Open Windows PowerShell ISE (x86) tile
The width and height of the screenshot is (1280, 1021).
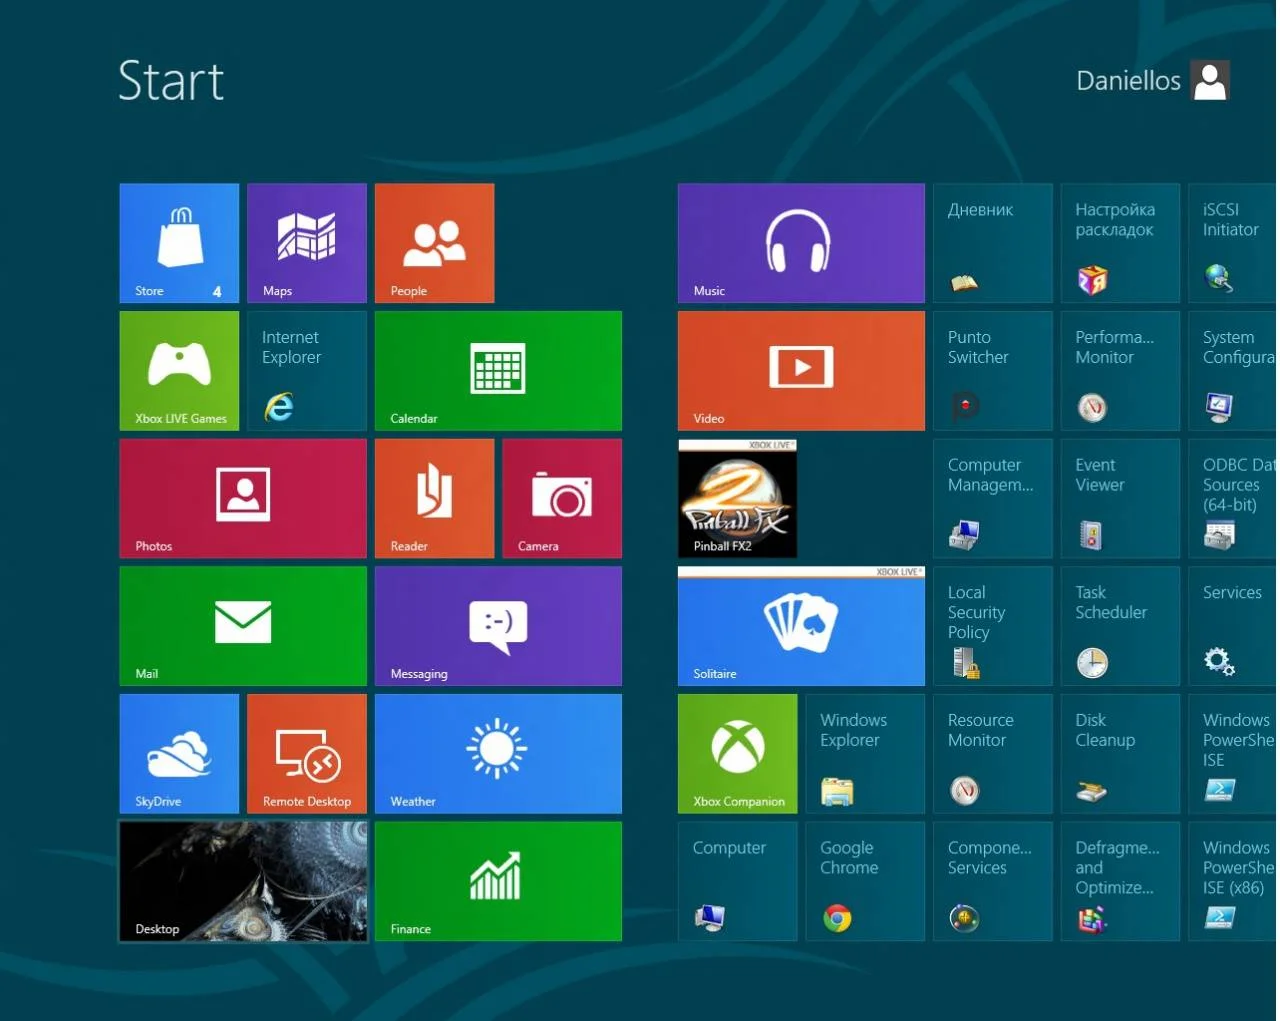(x=1234, y=881)
